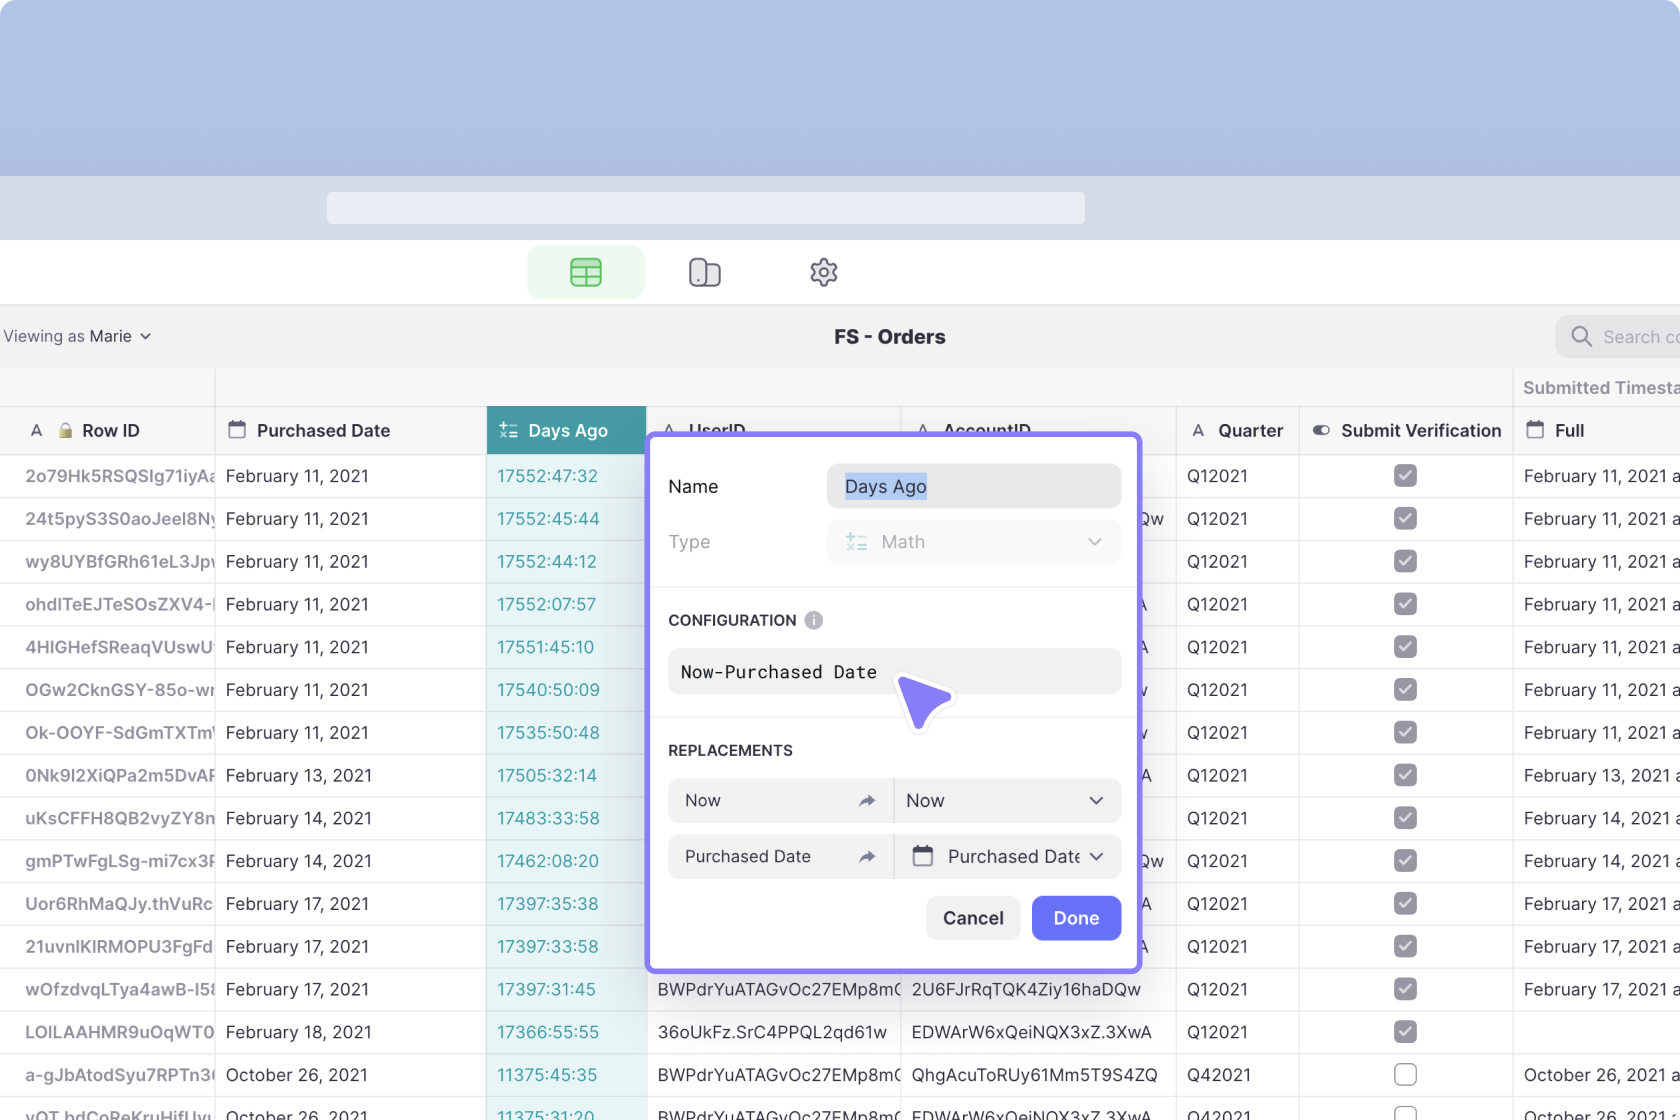Edit the Now-Purchased Date formula field
This screenshot has height=1120, width=1680.
(894, 671)
